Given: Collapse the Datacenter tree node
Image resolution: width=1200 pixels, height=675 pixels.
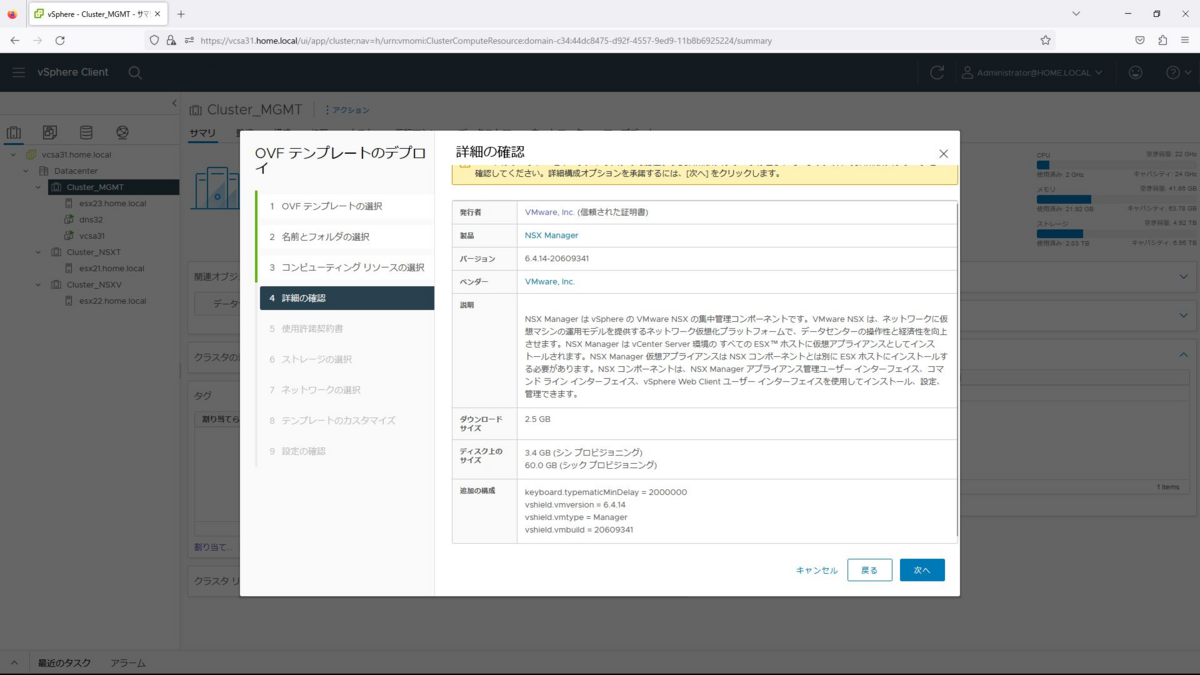Looking at the screenshot, I should tap(27, 171).
